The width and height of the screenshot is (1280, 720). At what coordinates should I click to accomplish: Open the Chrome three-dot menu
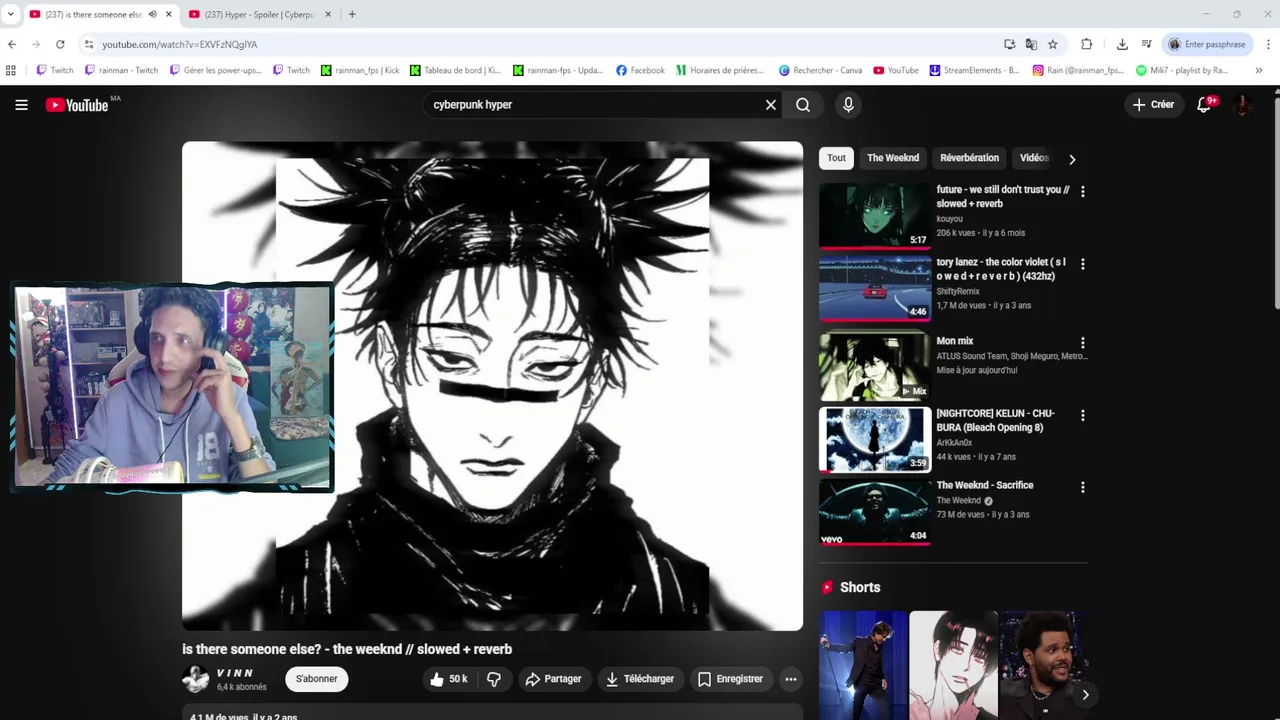[1268, 44]
